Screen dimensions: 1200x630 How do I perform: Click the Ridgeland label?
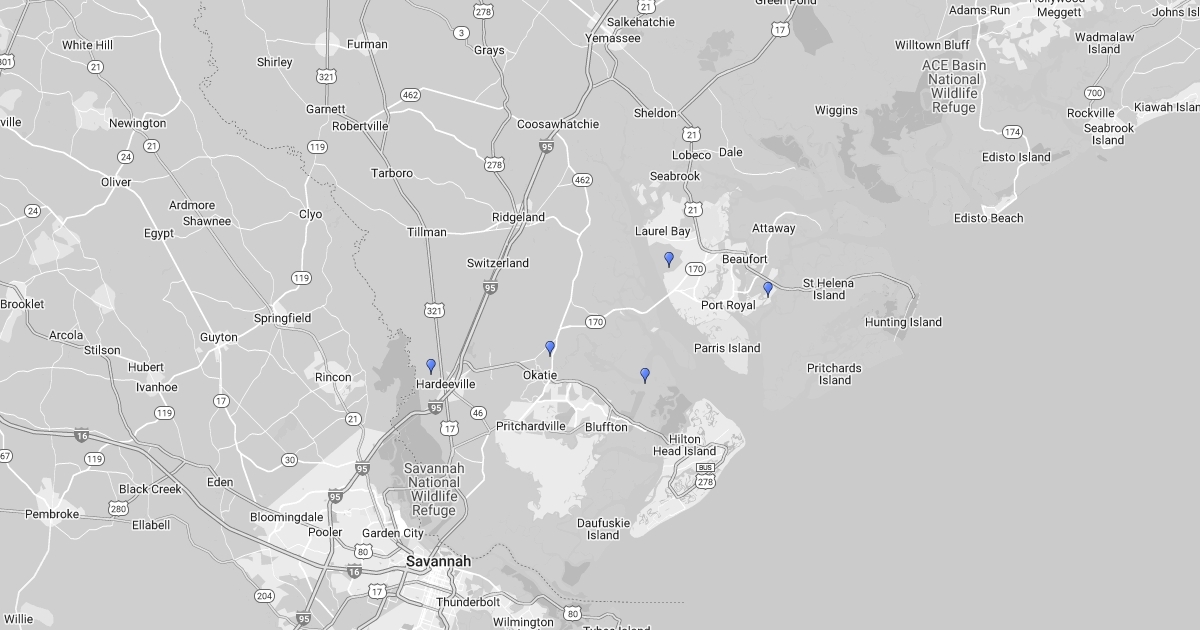click(518, 217)
